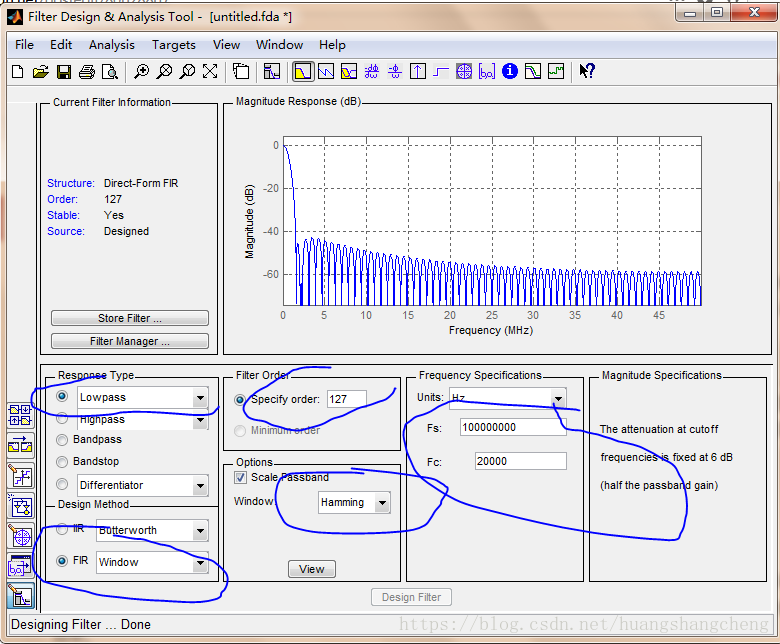The height and width of the screenshot is (644, 780).
Task: Select the Zoom X-axis magnifier tool
Action: pyautogui.click(x=164, y=72)
